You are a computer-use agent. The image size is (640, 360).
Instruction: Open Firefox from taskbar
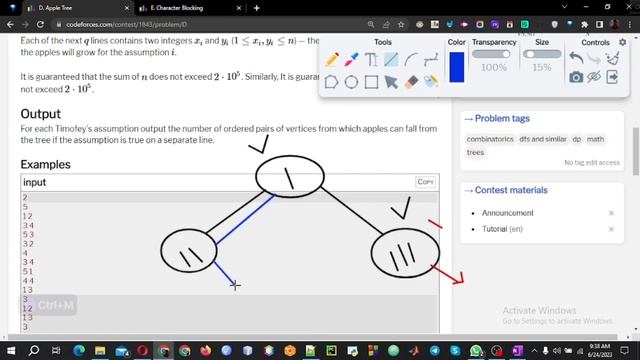pyautogui.click(x=205, y=351)
